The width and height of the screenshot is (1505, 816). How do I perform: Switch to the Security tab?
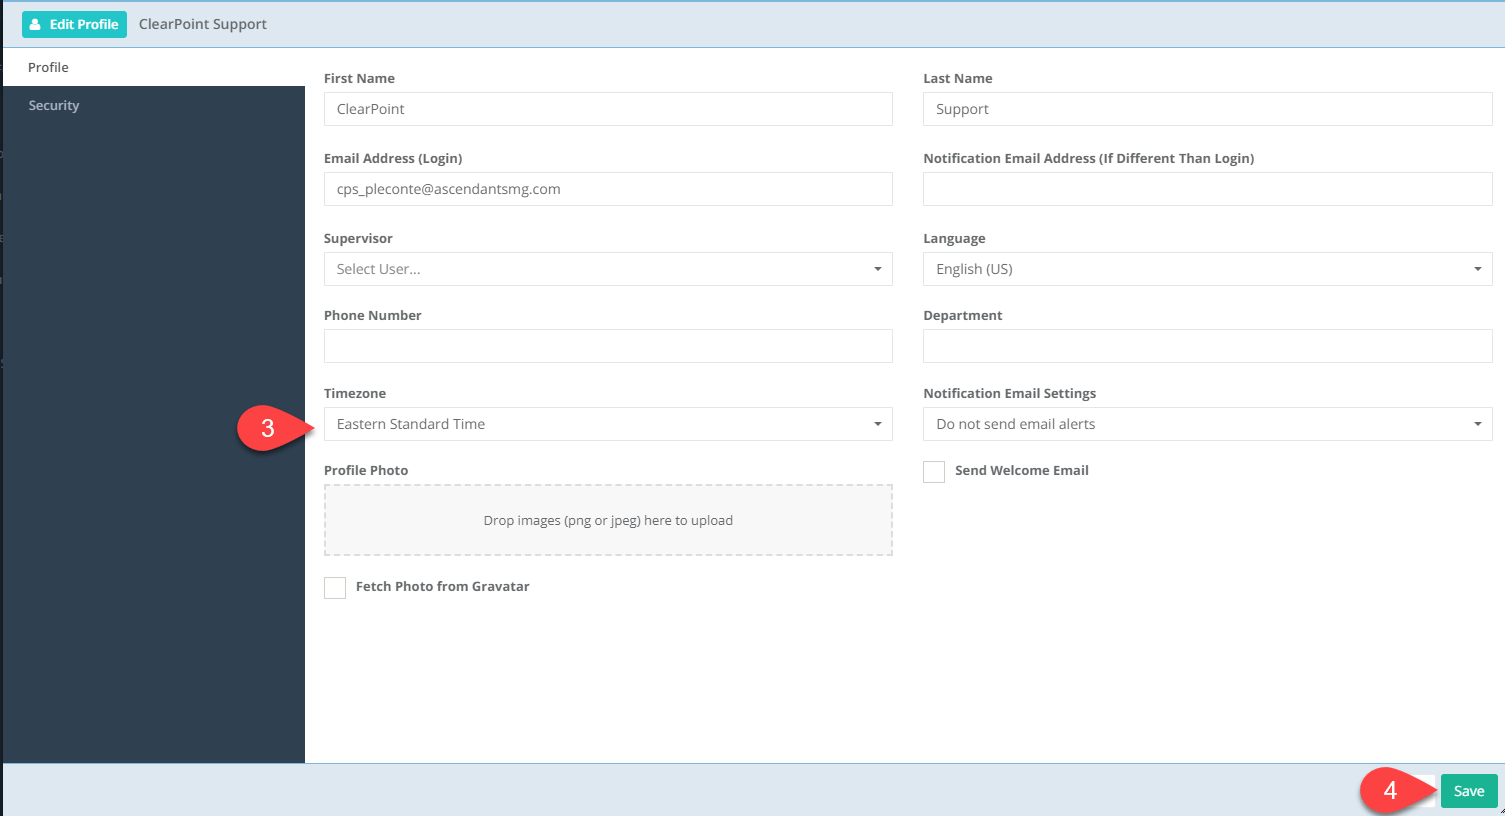(53, 105)
